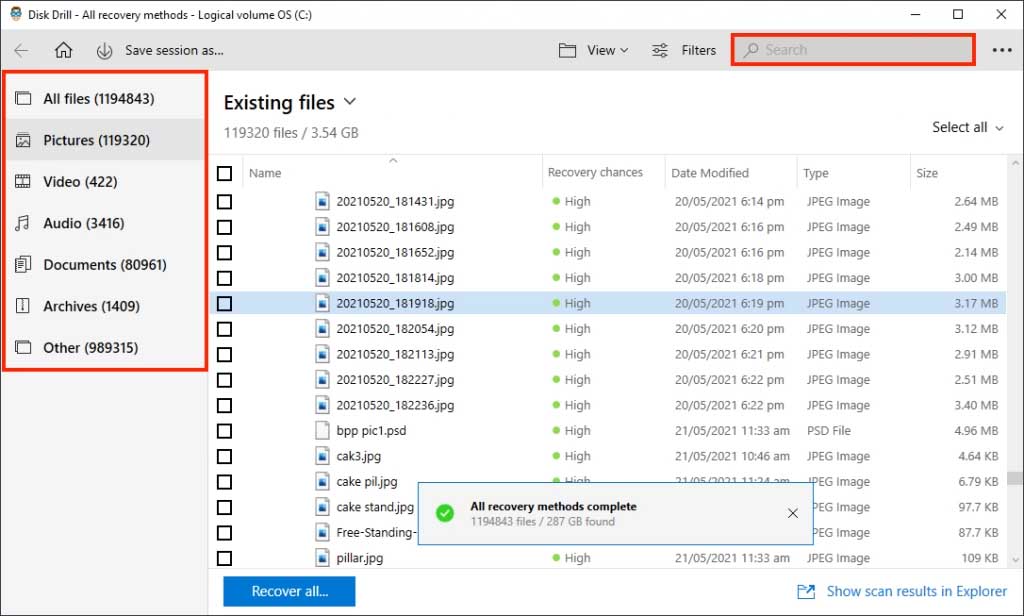Click the Save session download icon

[x=104, y=51]
